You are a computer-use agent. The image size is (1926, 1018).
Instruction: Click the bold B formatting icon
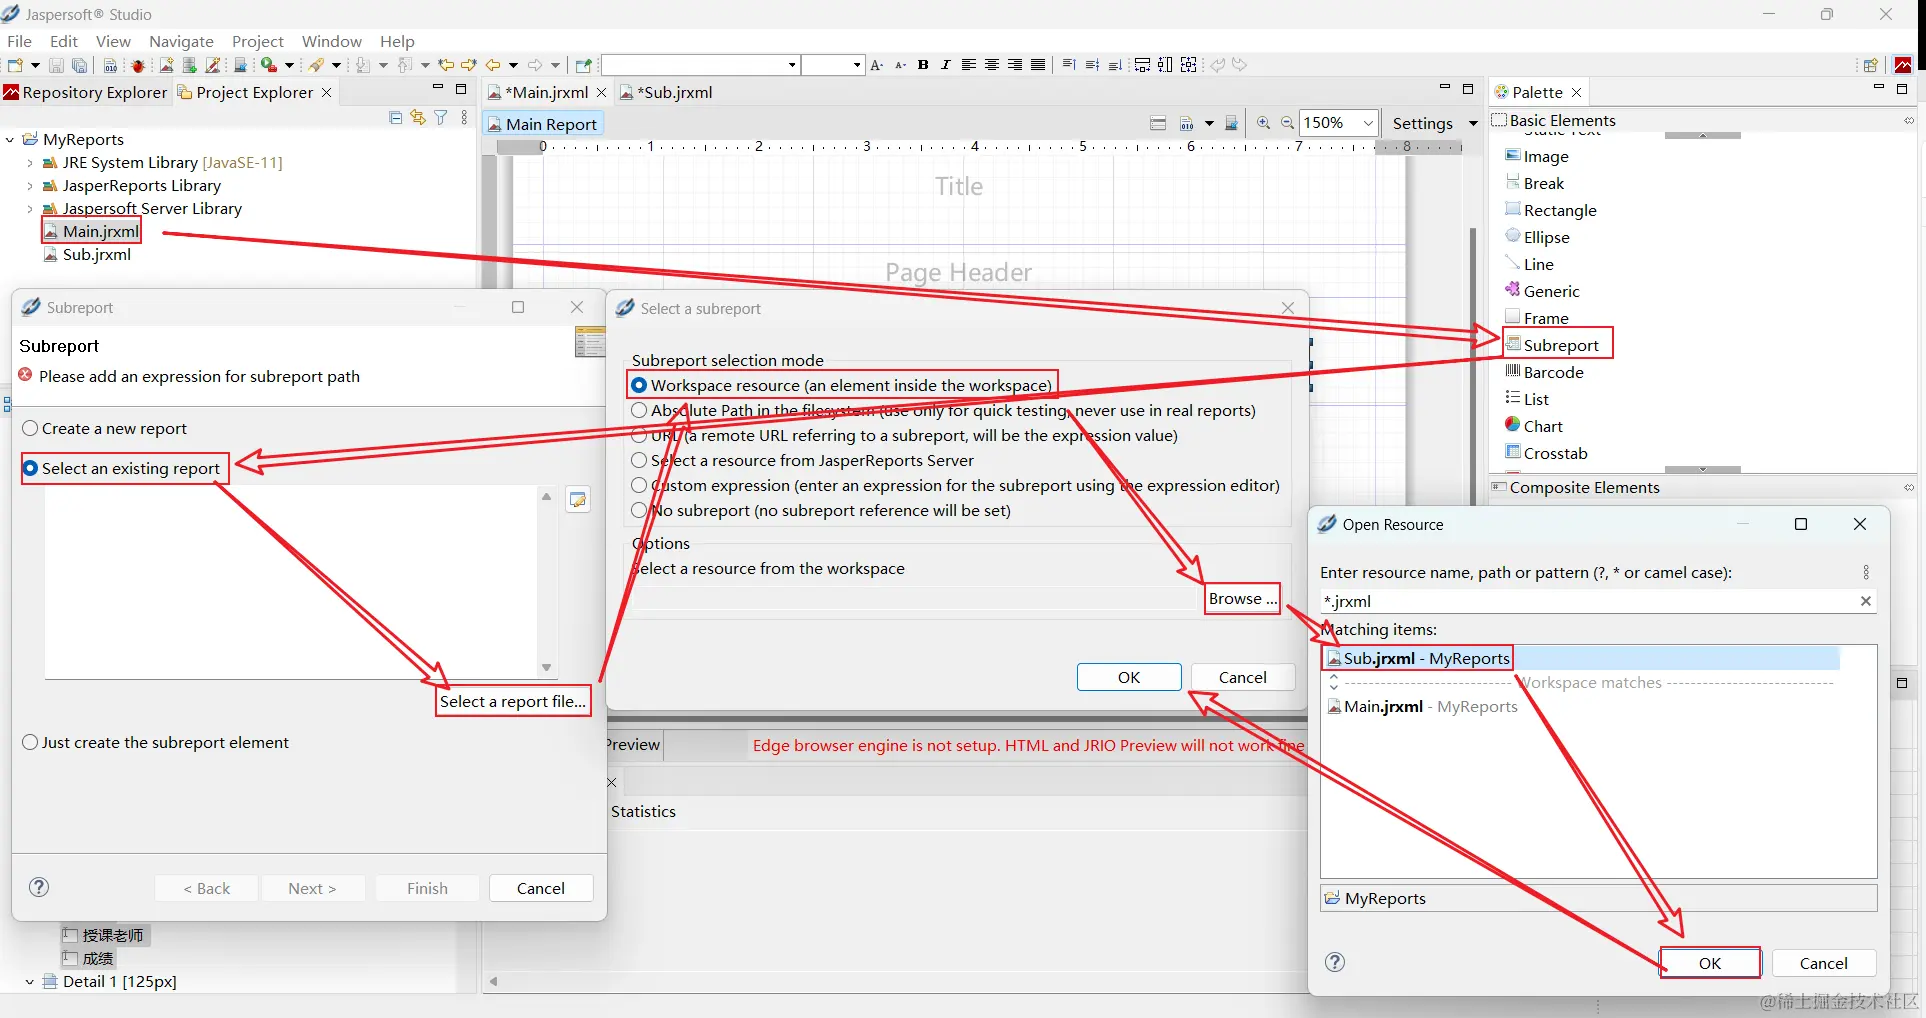(923, 65)
